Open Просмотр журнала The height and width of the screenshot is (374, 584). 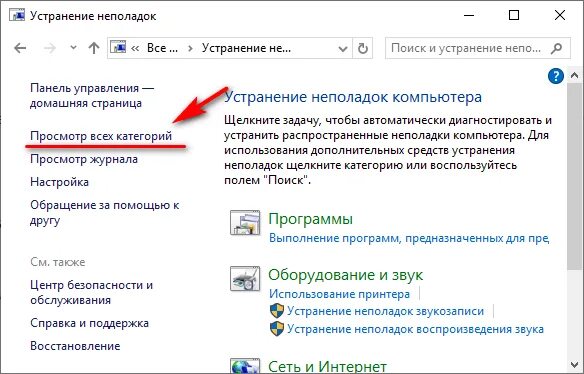tap(84, 159)
